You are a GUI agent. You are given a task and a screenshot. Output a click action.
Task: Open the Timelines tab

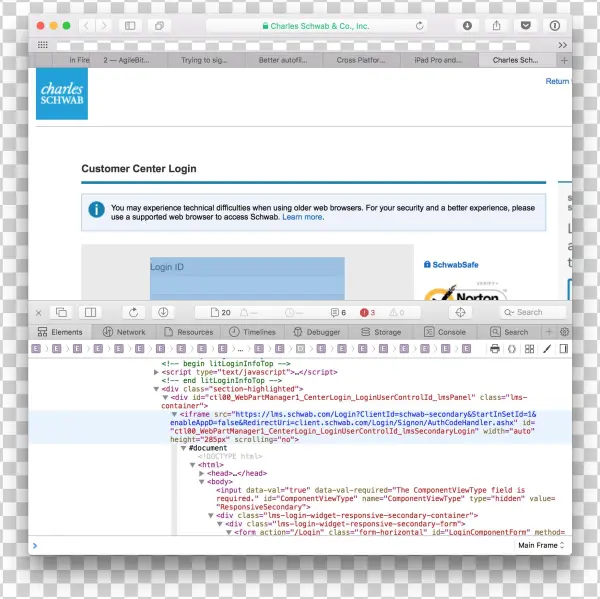252,332
